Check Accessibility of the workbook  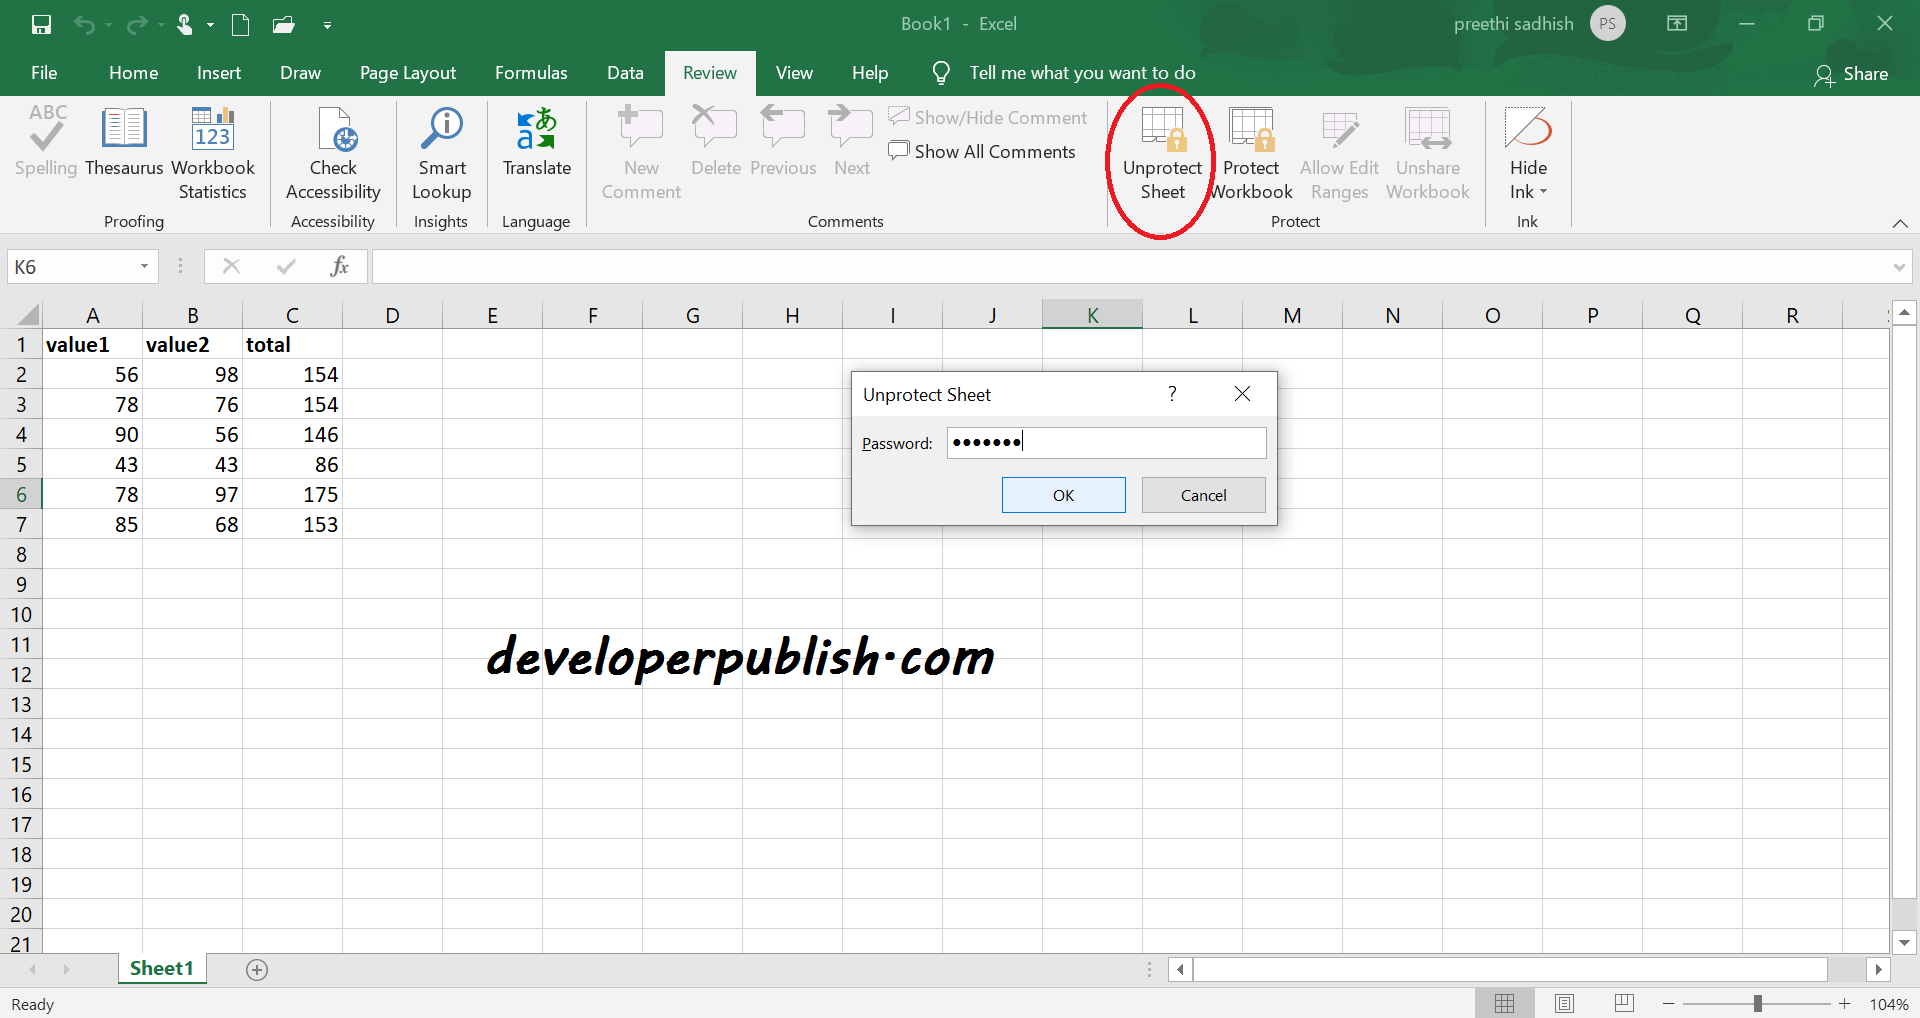click(x=333, y=155)
